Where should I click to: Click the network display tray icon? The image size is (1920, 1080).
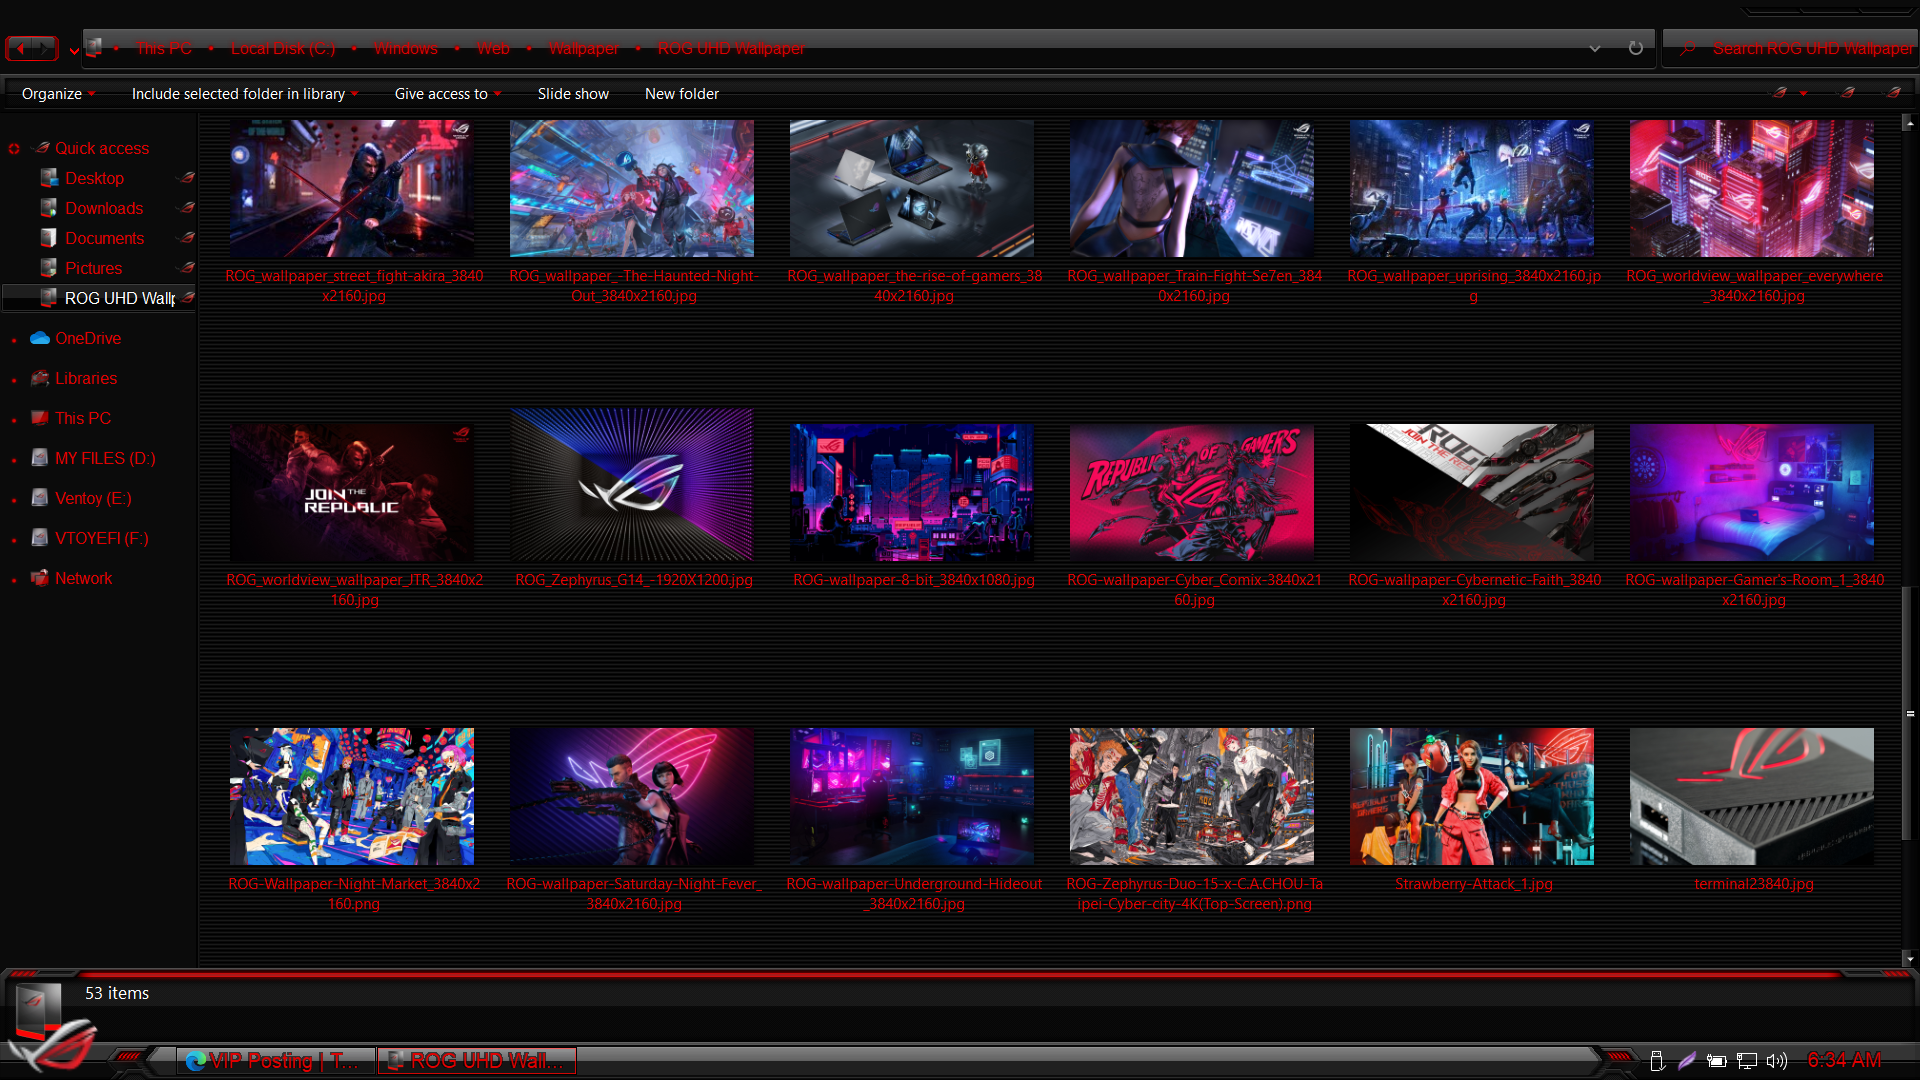click(1746, 1061)
